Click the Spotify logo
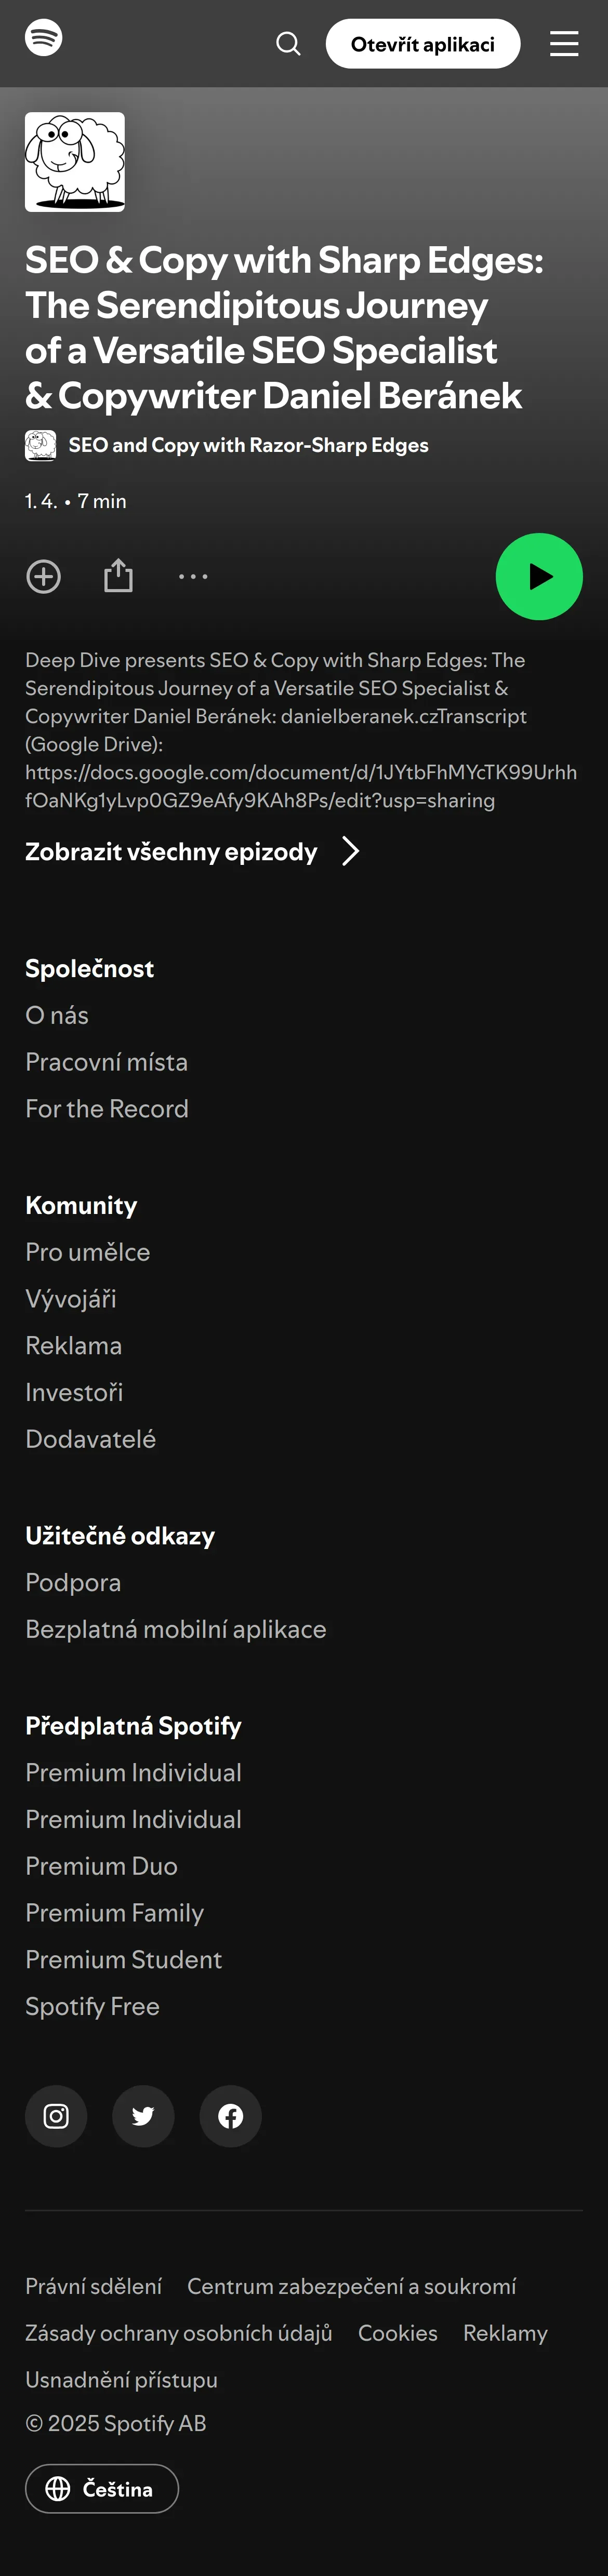Screen dimensions: 608x2576 coord(43,38)
